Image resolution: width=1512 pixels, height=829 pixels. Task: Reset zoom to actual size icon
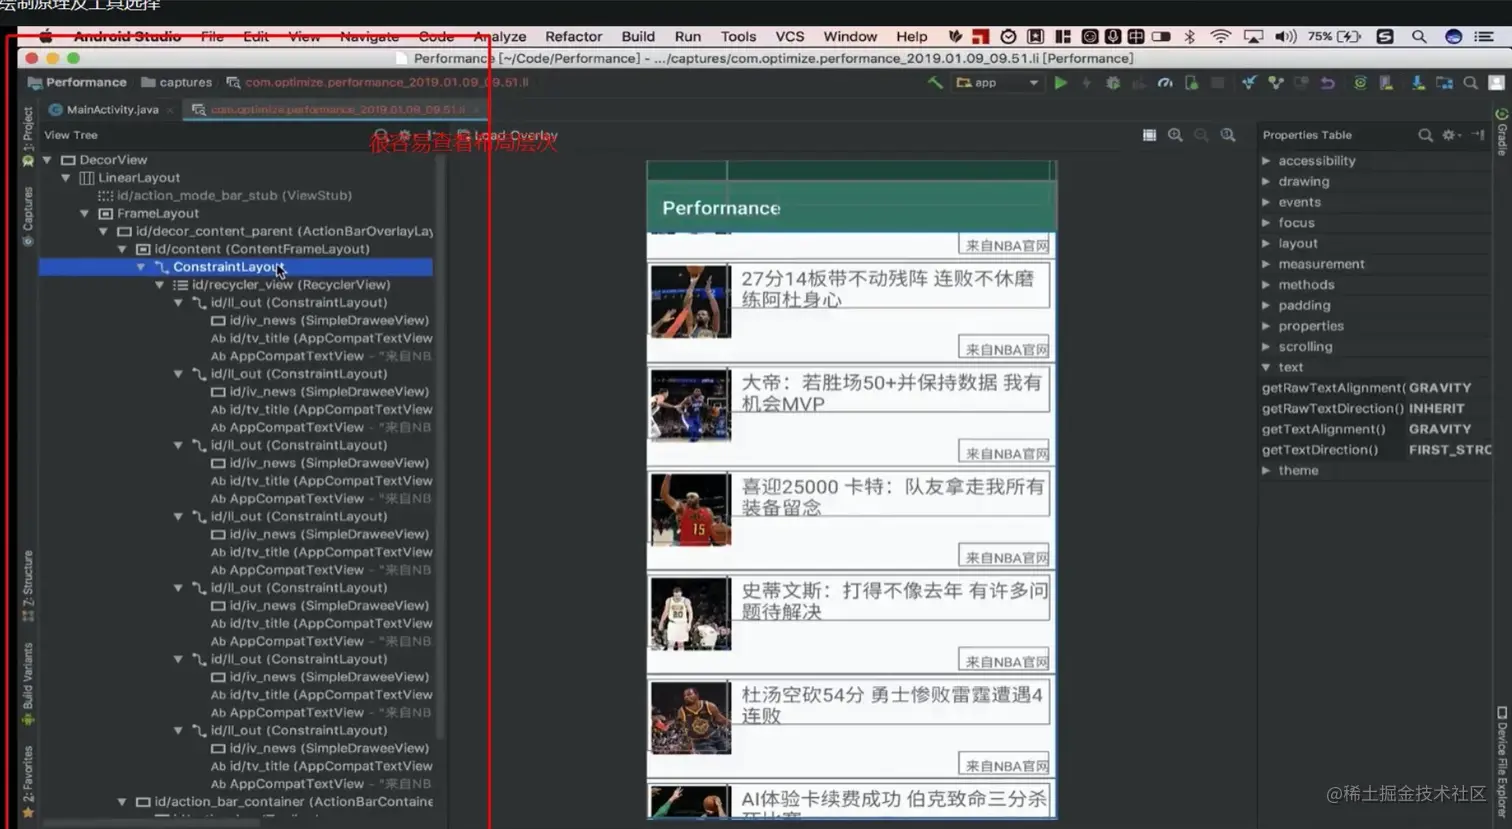[1228, 135]
